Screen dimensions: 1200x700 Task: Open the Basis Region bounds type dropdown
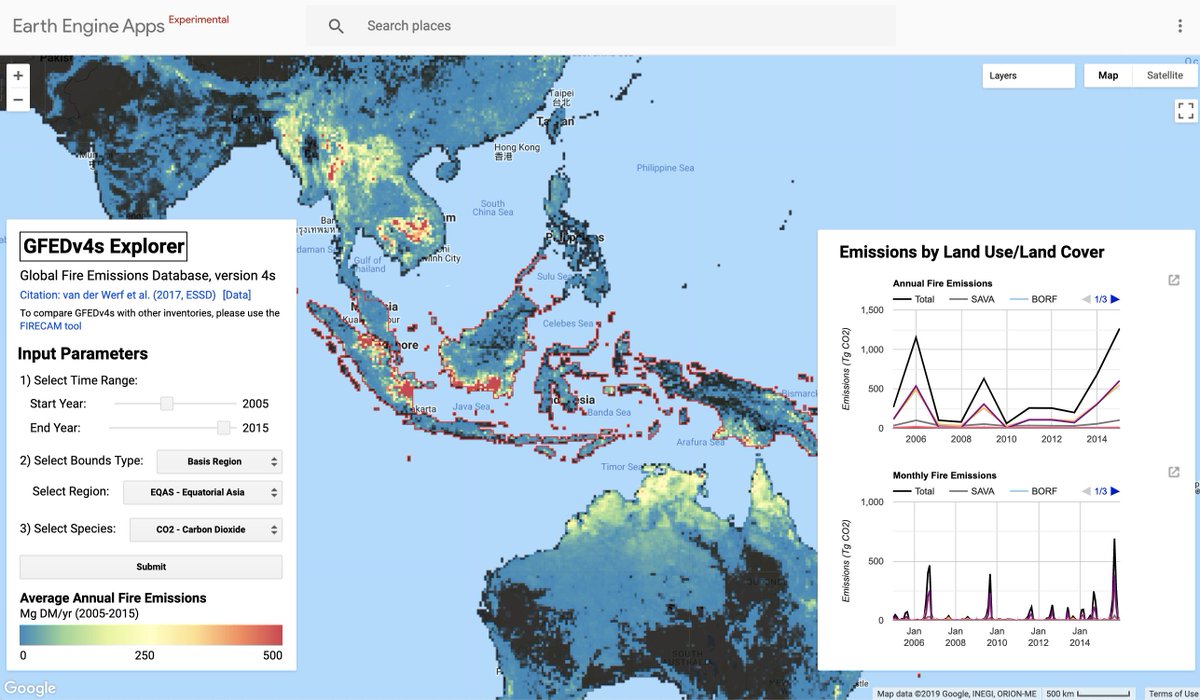click(219, 461)
